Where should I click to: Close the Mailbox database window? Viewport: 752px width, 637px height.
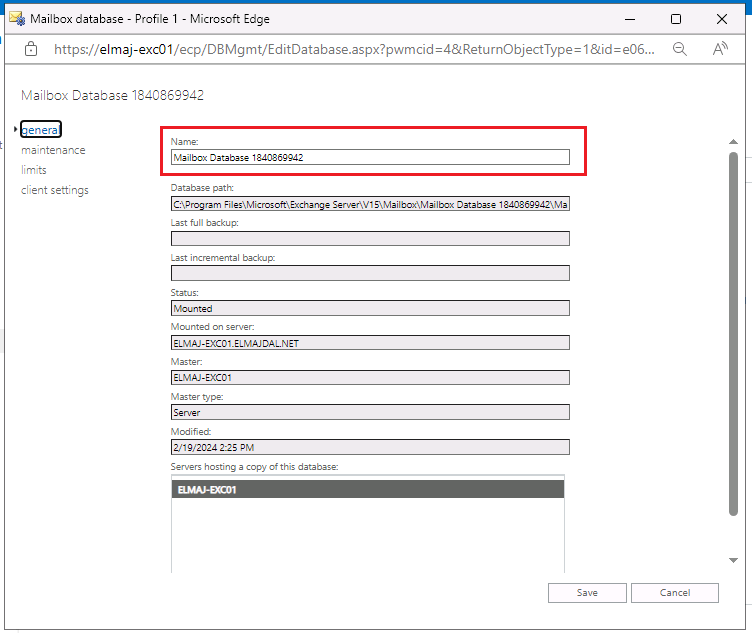722,19
